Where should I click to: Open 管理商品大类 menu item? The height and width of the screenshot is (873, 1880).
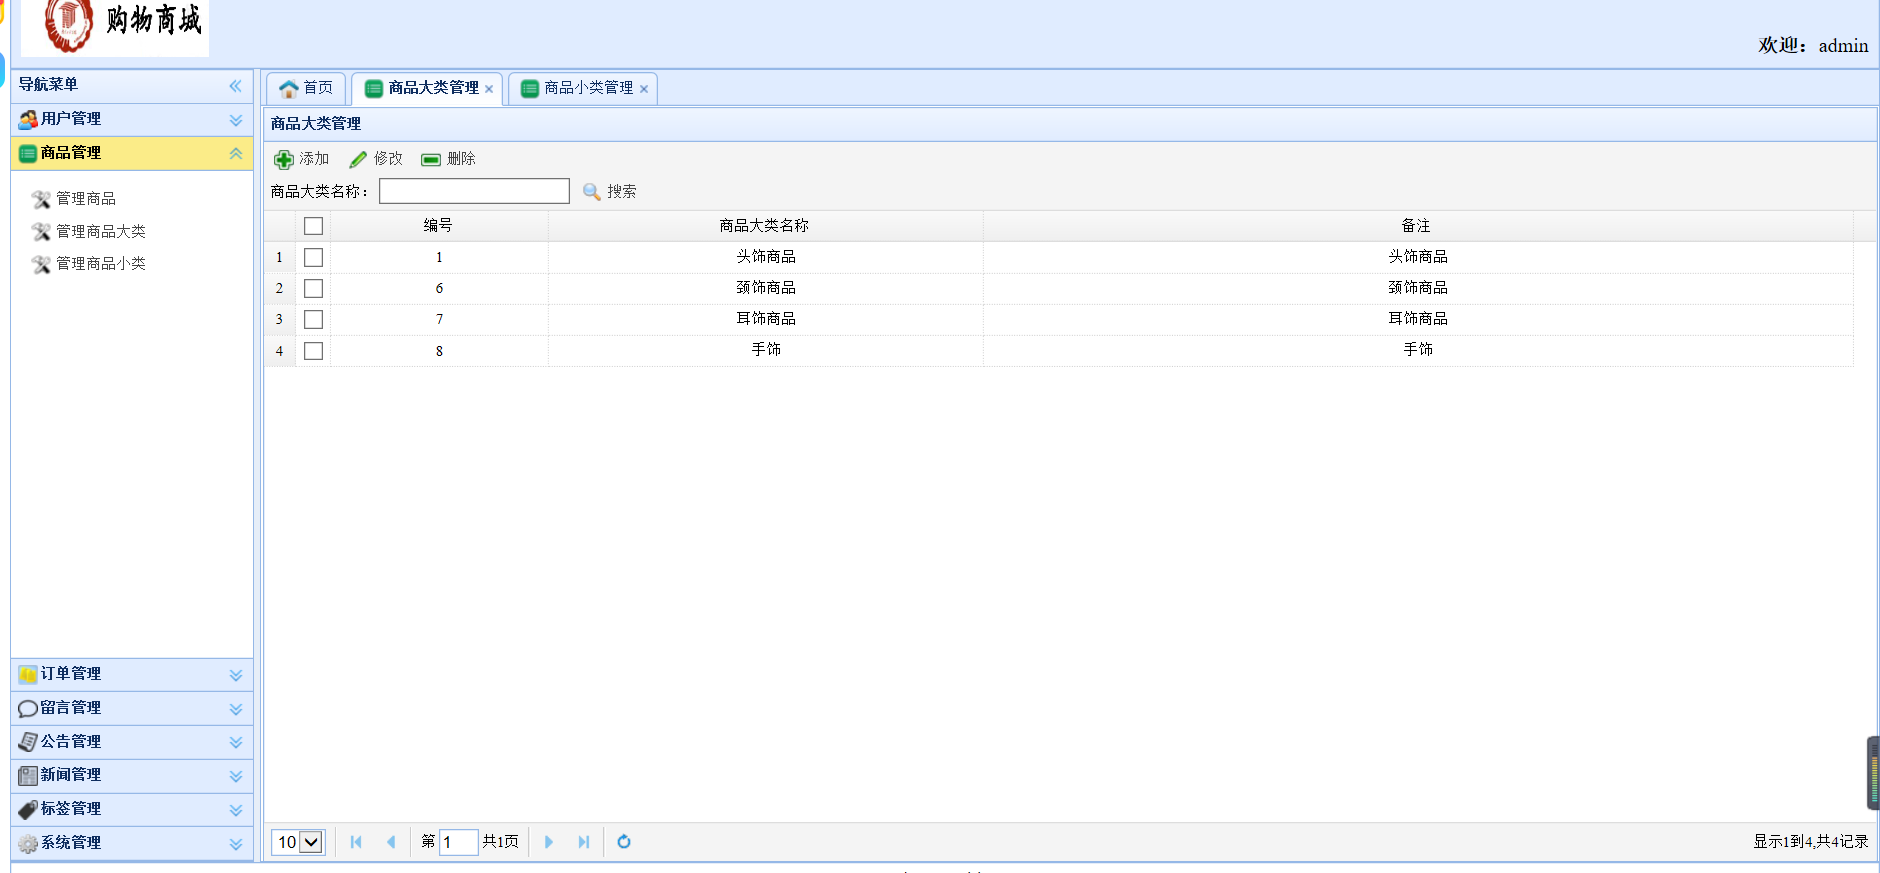(101, 231)
